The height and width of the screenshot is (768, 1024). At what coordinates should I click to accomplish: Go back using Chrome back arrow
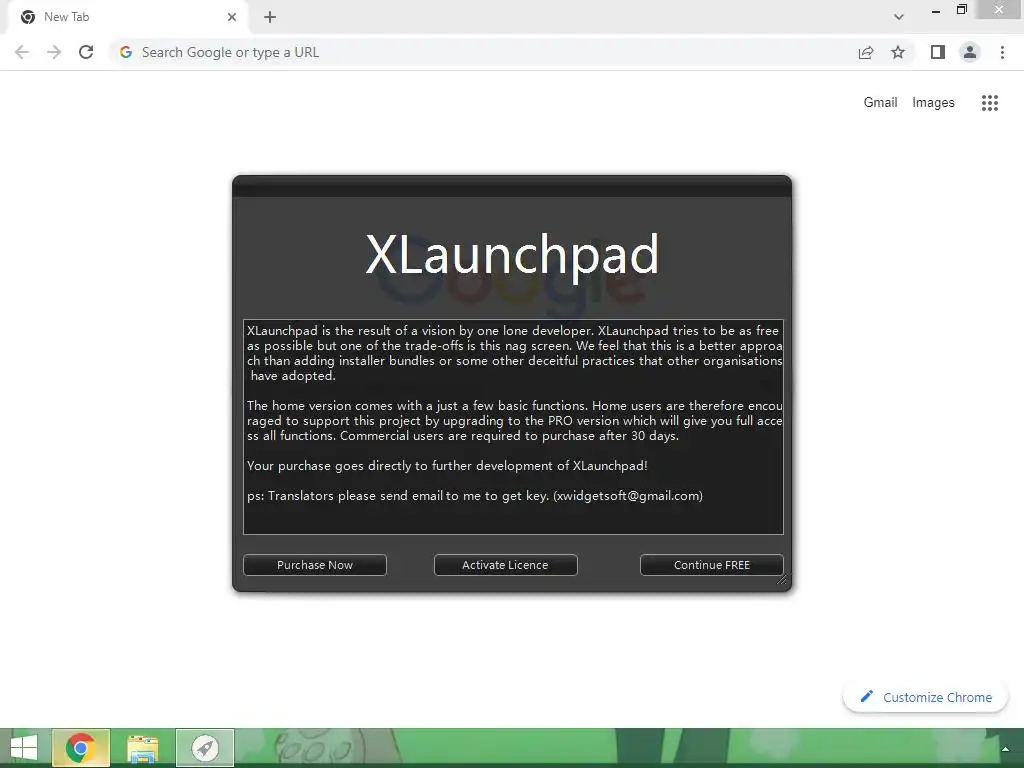click(x=22, y=52)
